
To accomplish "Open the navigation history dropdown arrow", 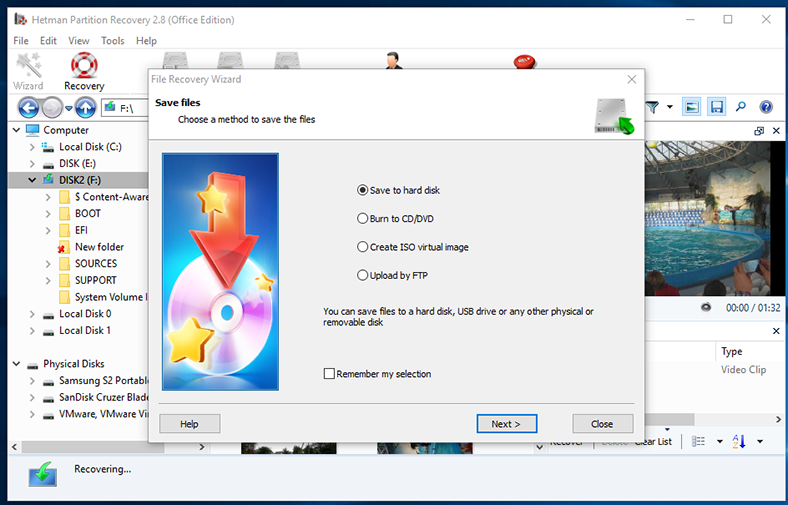I will [69, 108].
